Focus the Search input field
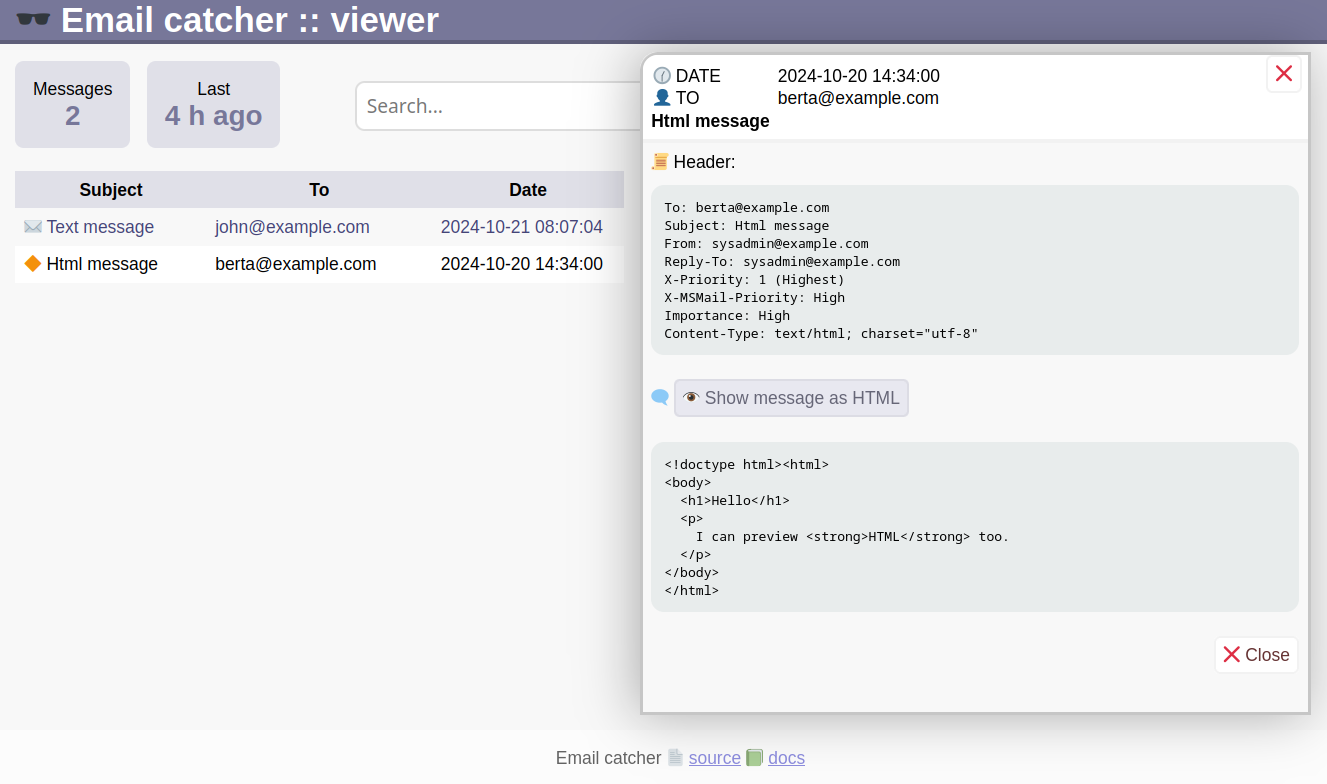This screenshot has height=784, width=1327. (x=500, y=106)
